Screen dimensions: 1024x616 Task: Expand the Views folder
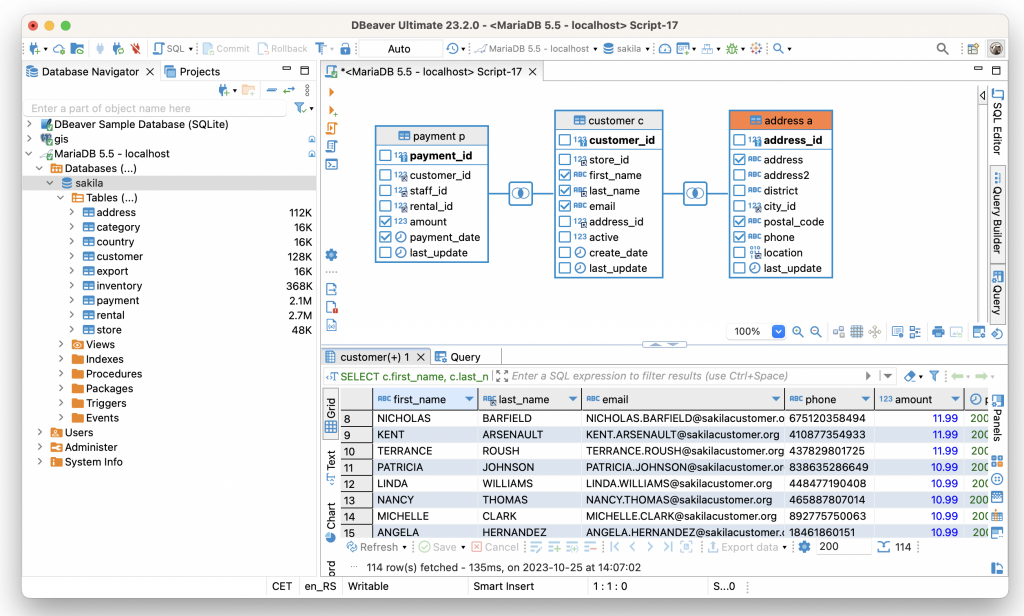(61, 344)
